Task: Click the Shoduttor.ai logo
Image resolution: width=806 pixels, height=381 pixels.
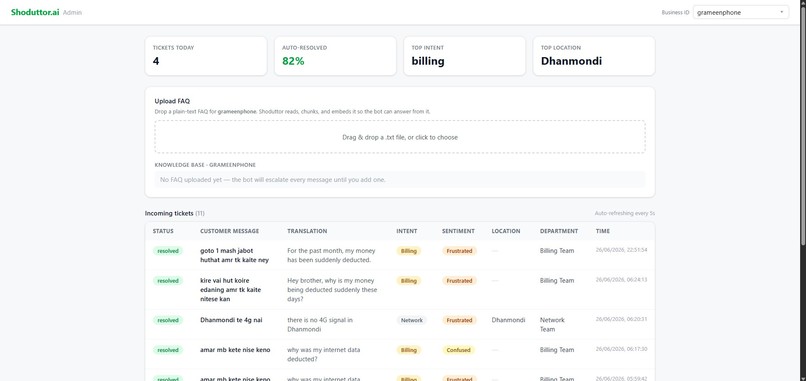Action: click(x=35, y=12)
